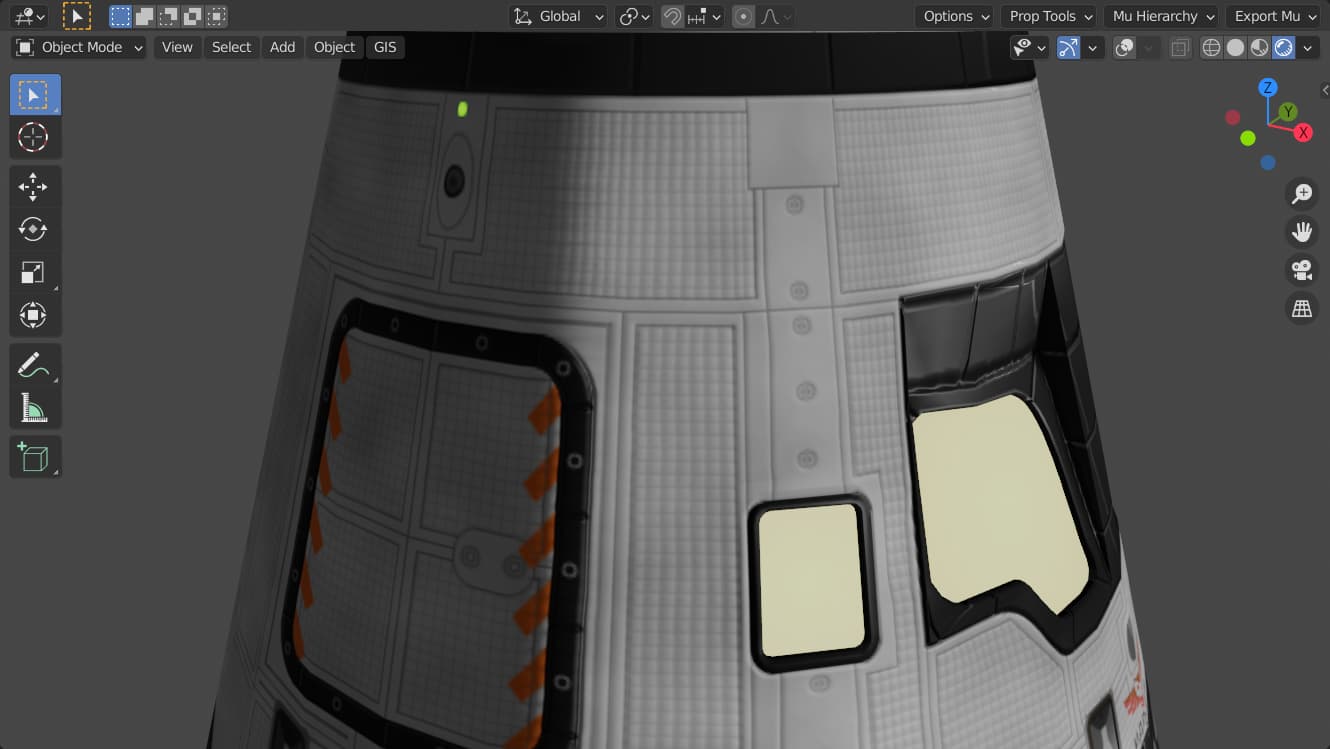This screenshot has height=749, width=1330.
Task: Toggle viewport gizmos display
Action: (x=1068, y=47)
